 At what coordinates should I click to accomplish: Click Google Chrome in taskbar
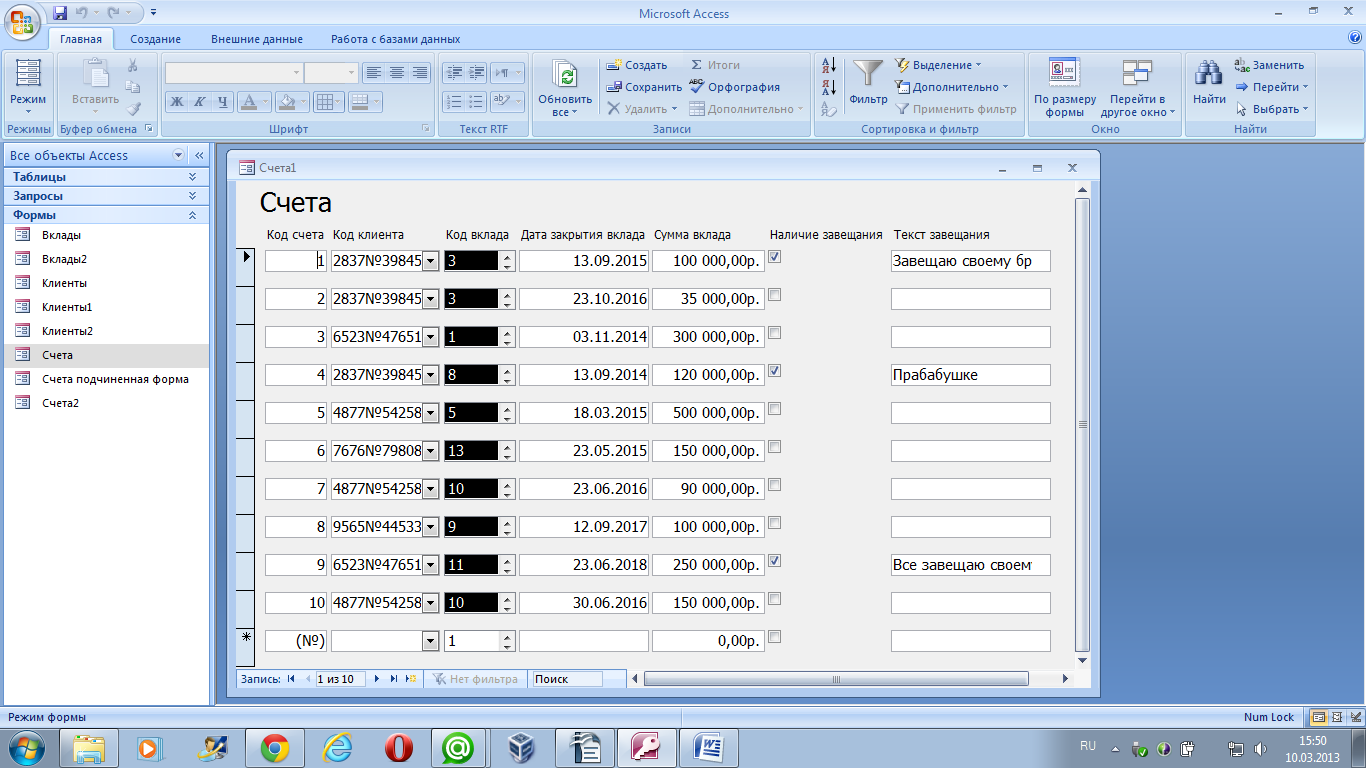[x=275, y=748]
